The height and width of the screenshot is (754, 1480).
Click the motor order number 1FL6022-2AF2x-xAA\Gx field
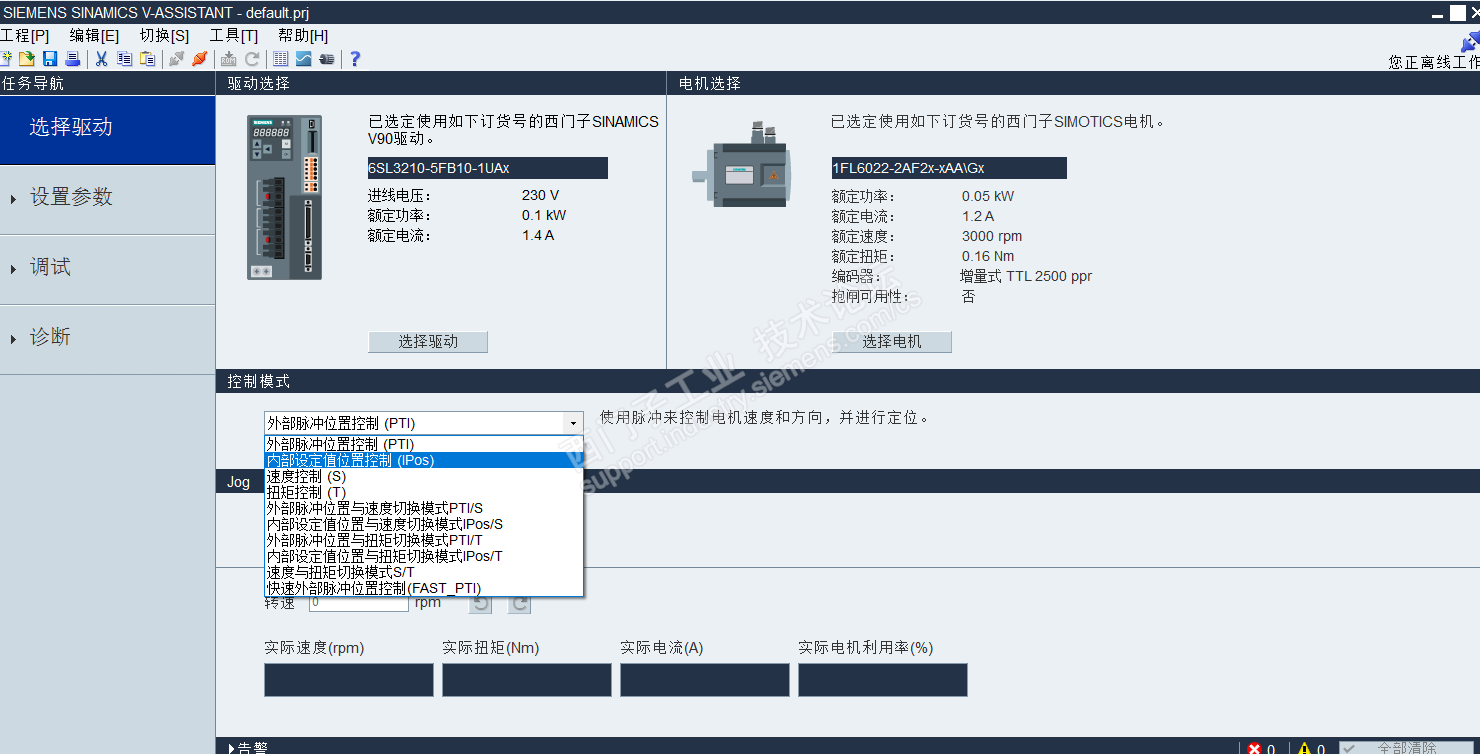click(948, 168)
